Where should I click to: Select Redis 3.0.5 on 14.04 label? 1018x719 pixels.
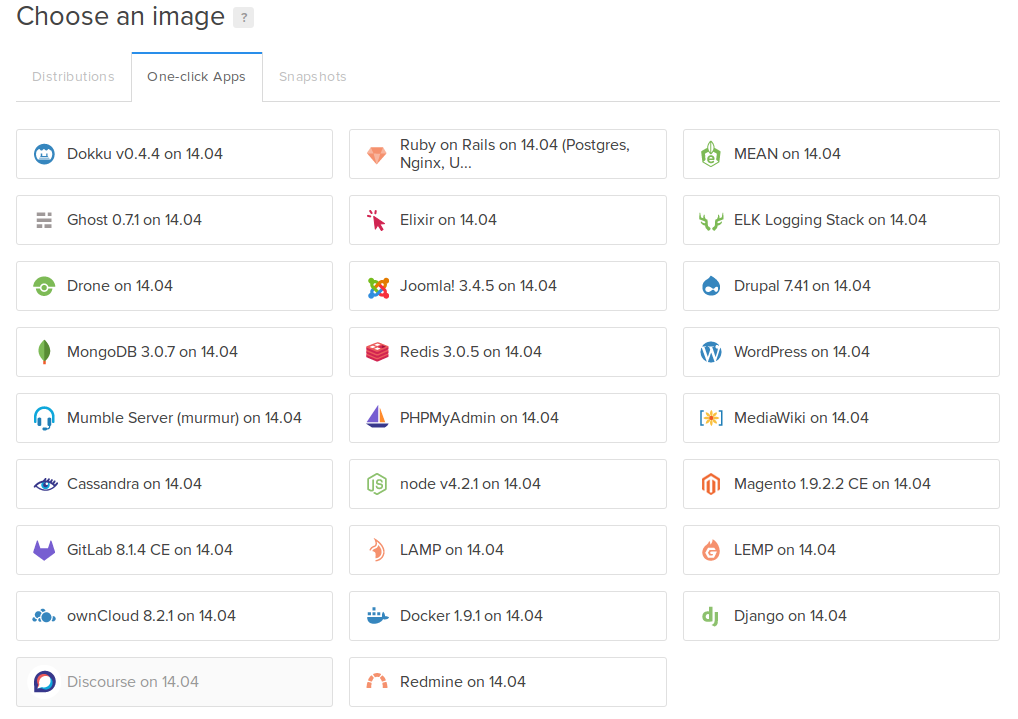coord(471,352)
